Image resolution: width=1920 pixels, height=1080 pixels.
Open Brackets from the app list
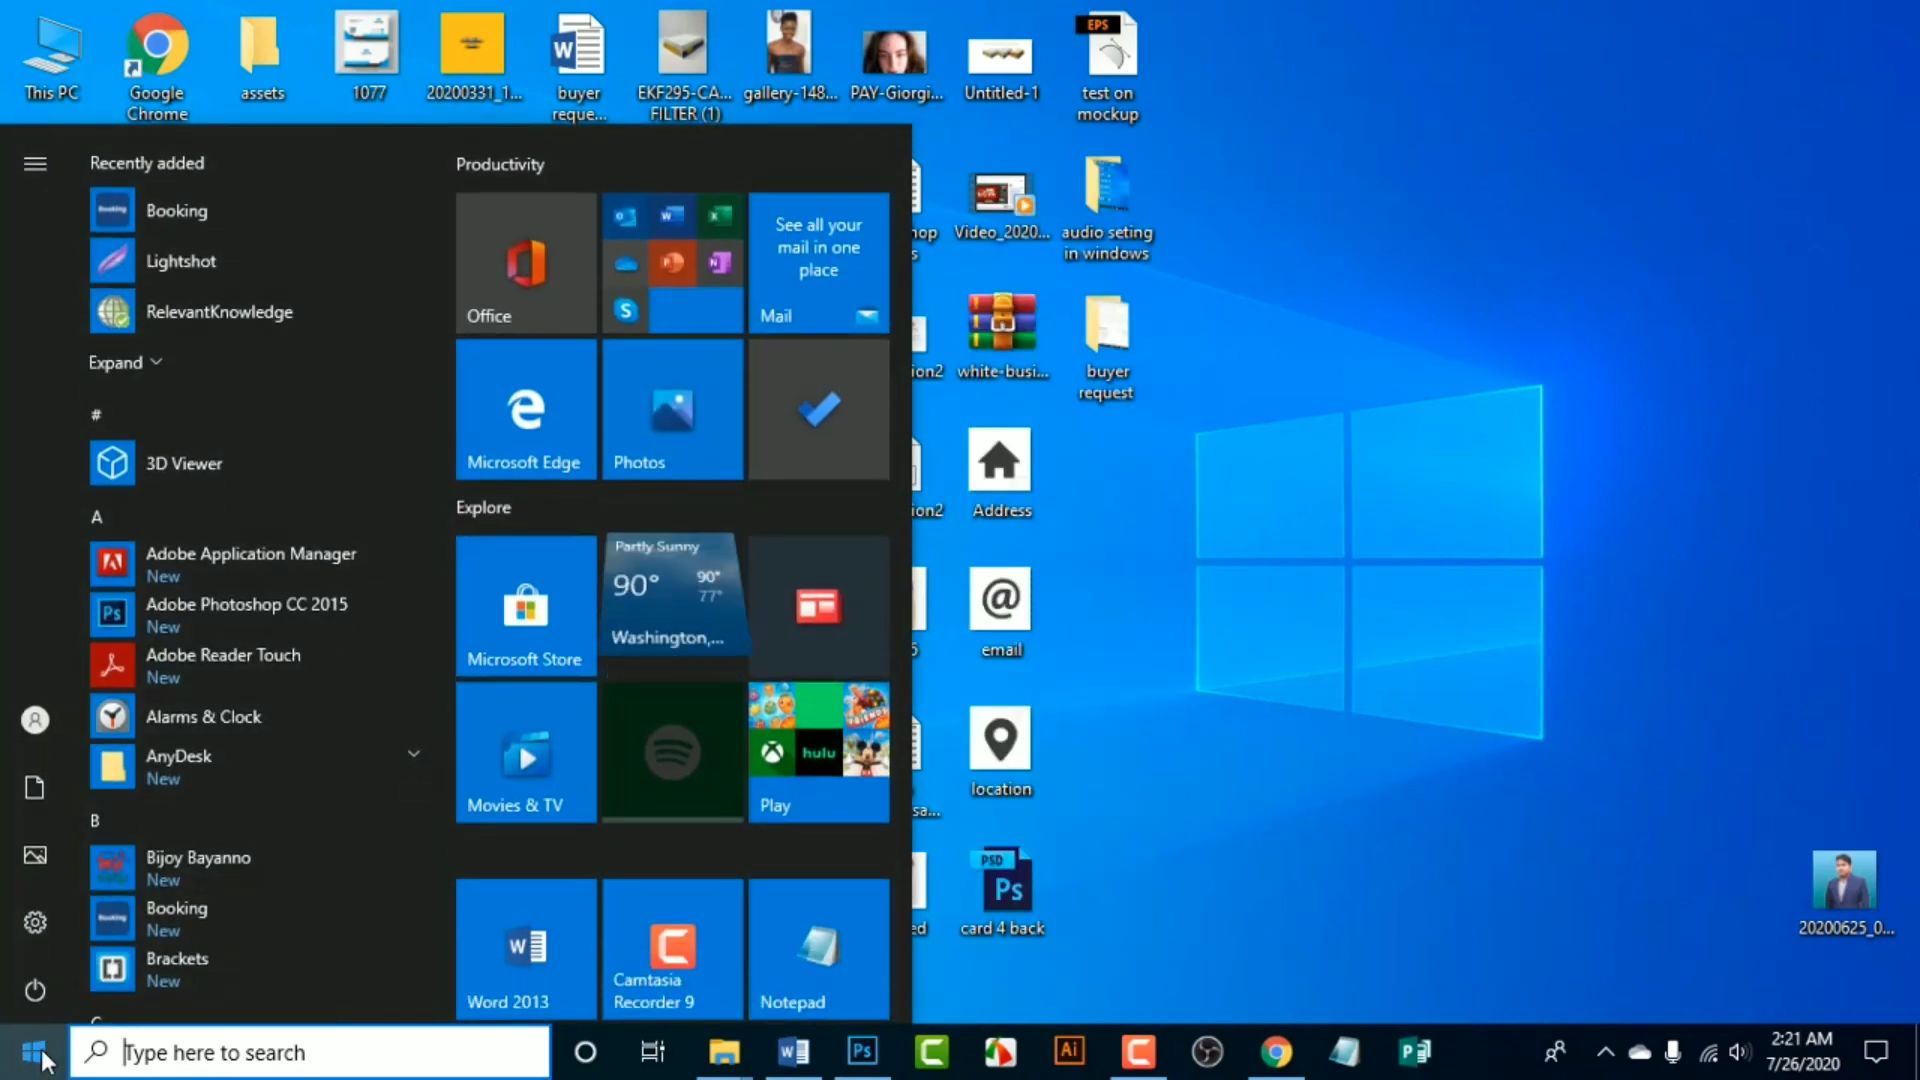coord(255,968)
